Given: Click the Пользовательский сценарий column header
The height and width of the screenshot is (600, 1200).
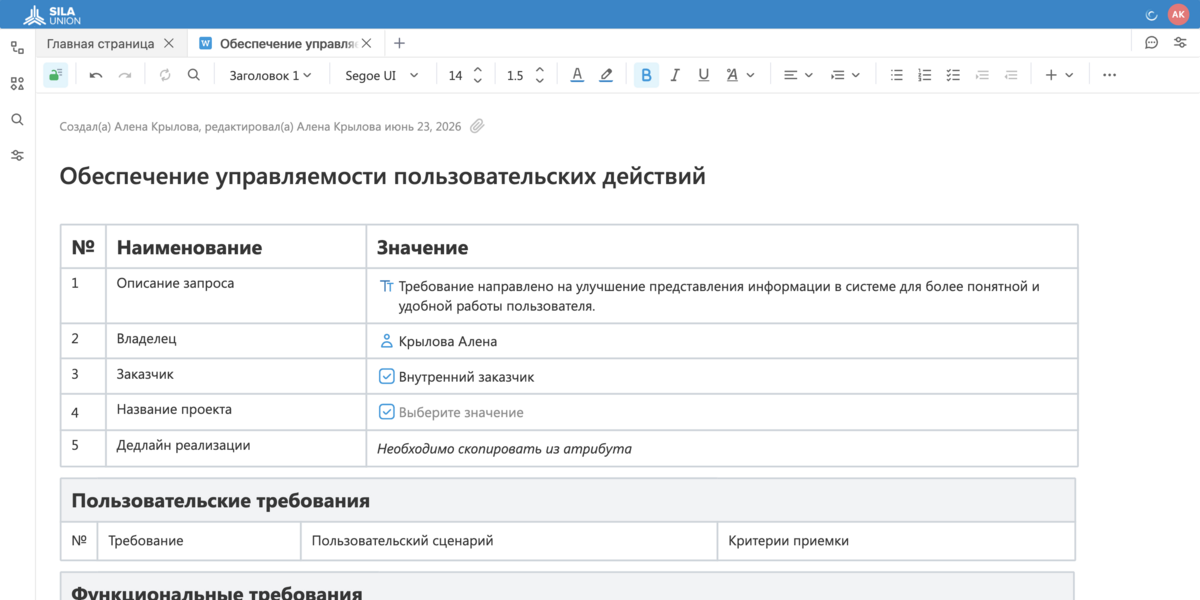Looking at the screenshot, I should [x=508, y=541].
